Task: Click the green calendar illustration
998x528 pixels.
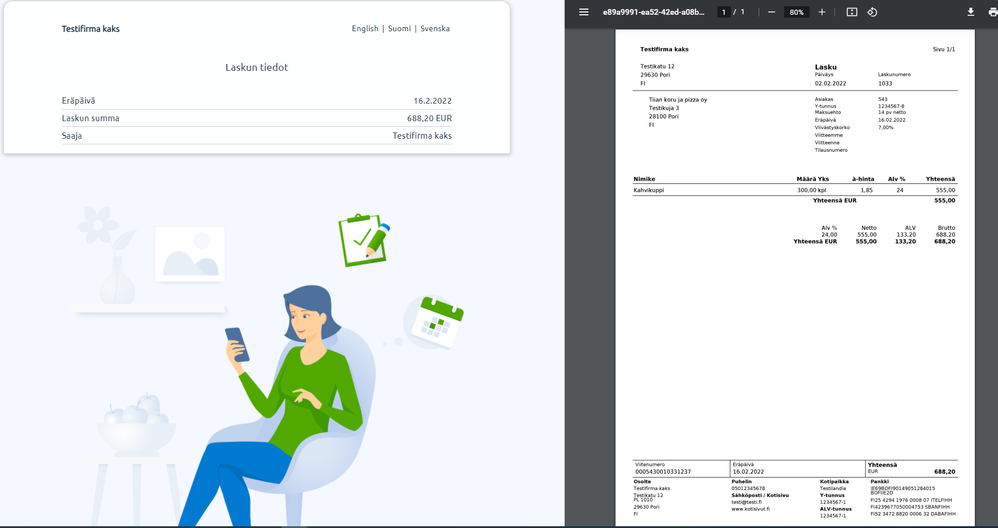Action: tap(437, 322)
